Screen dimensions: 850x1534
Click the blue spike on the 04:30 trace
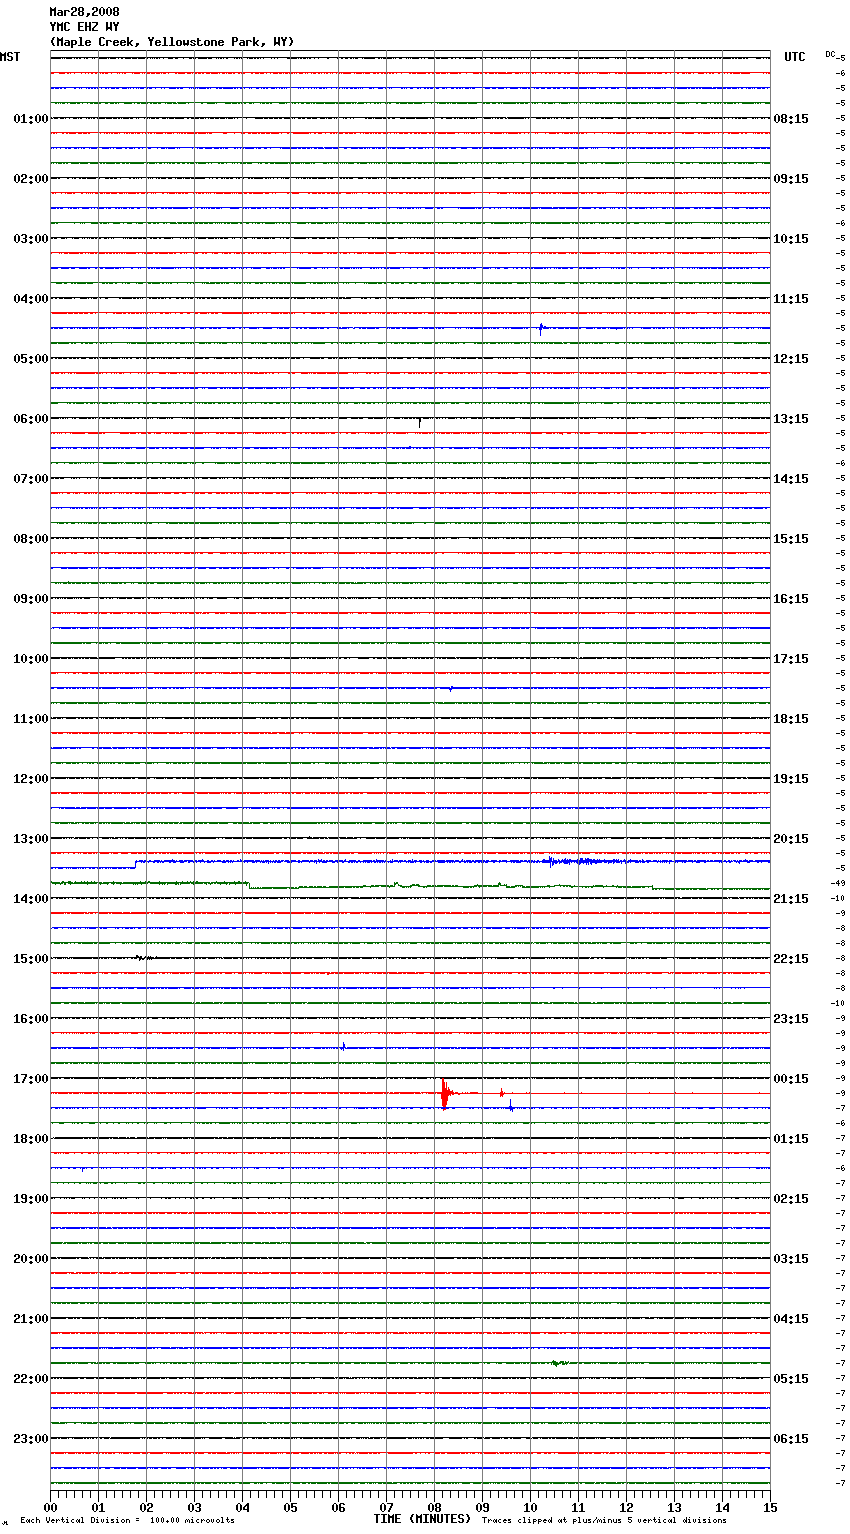coord(541,327)
